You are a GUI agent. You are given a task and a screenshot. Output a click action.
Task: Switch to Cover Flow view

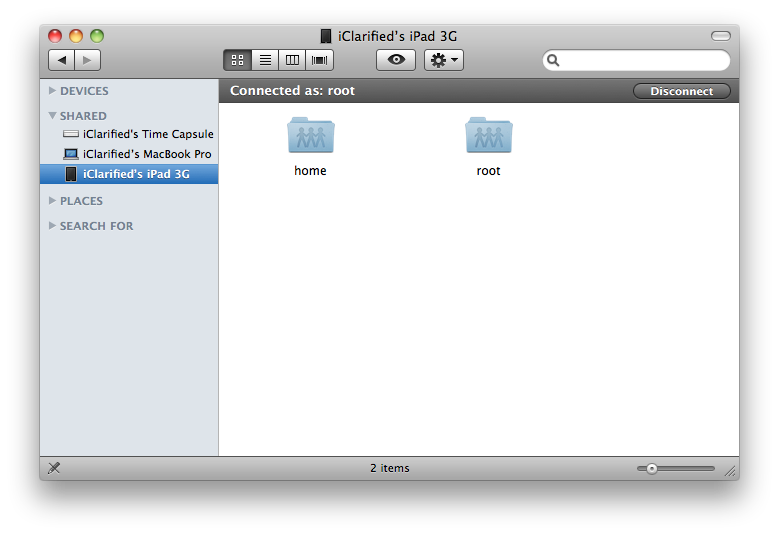coord(319,60)
